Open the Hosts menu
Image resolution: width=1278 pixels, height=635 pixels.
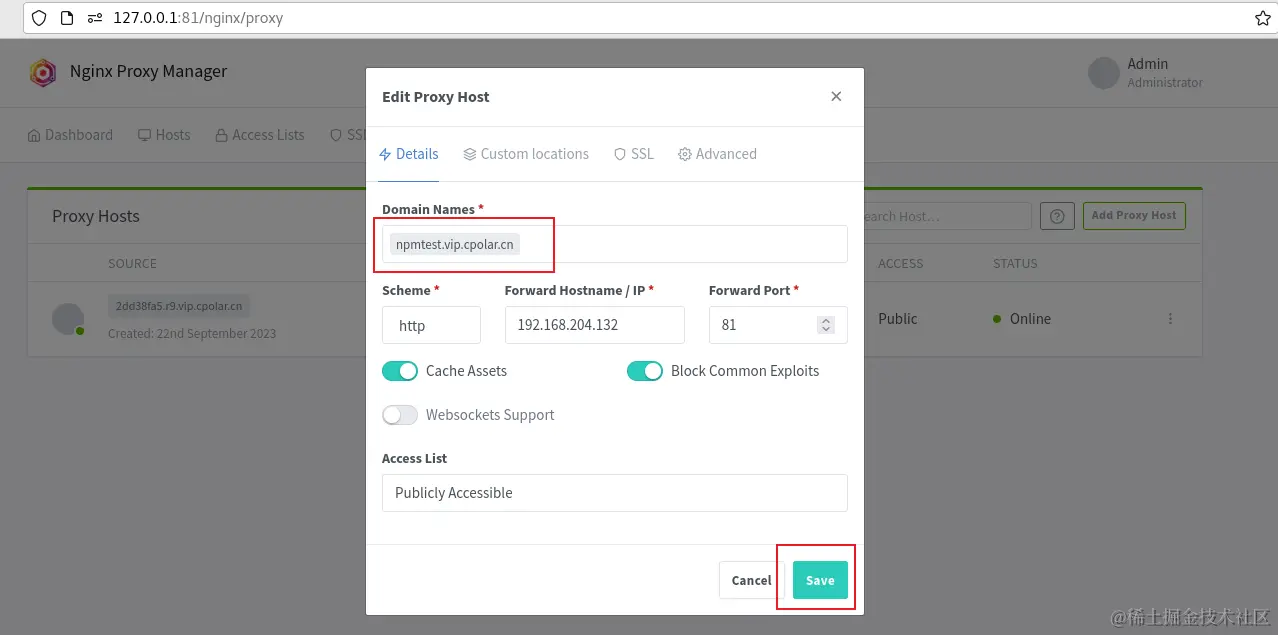[164, 135]
